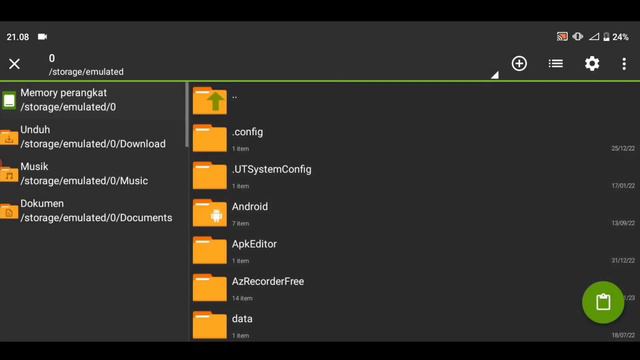Screen dimensions: 640x360
Task: Select the Memory perangkat device icon
Action: click(9, 100)
